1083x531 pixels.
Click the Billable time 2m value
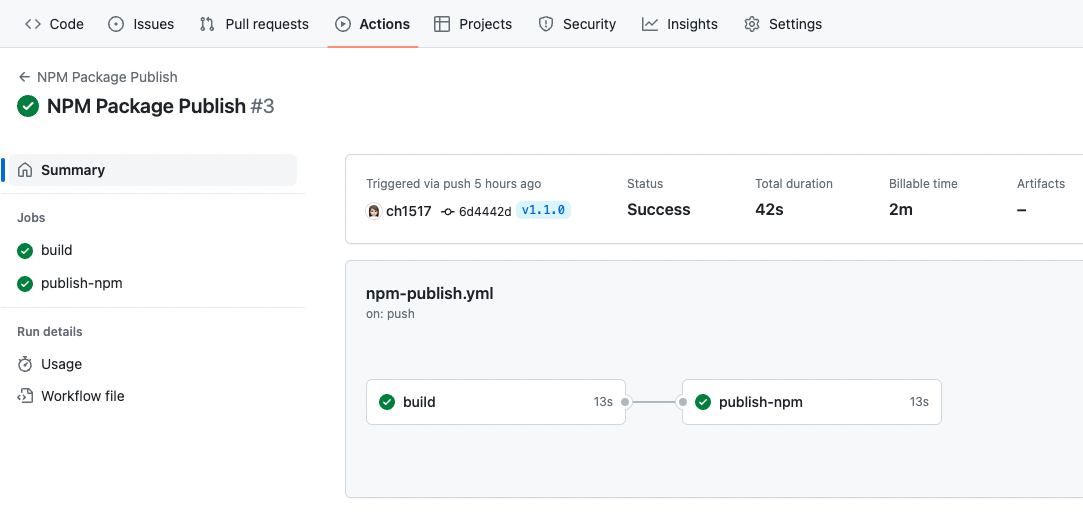[901, 210]
